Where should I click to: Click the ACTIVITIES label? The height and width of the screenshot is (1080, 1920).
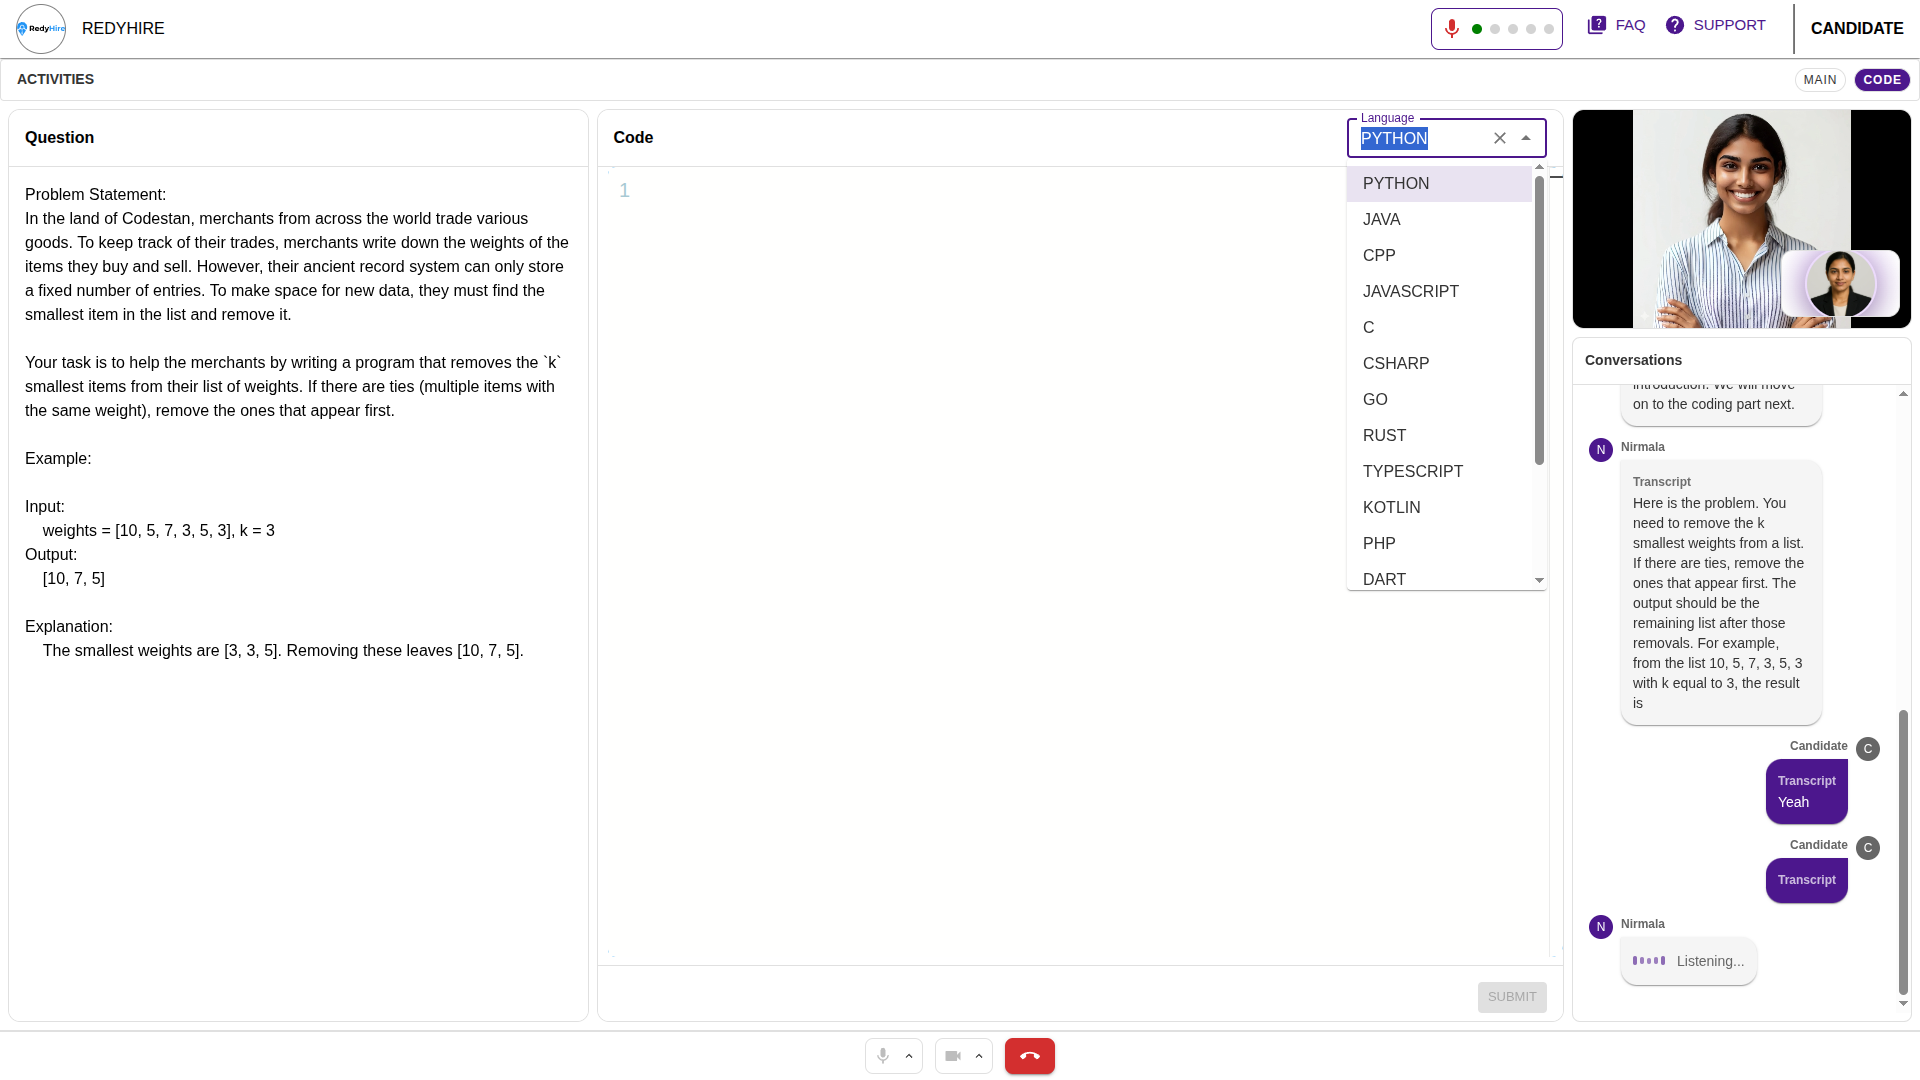(x=55, y=79)
